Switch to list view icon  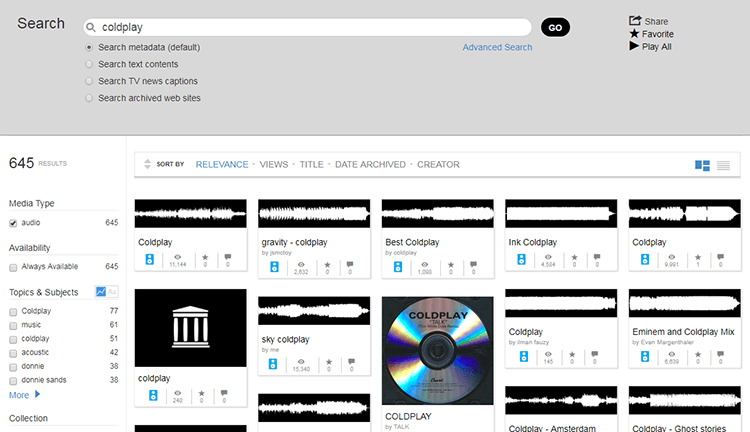pyautogui.click(x=723, y=166)
